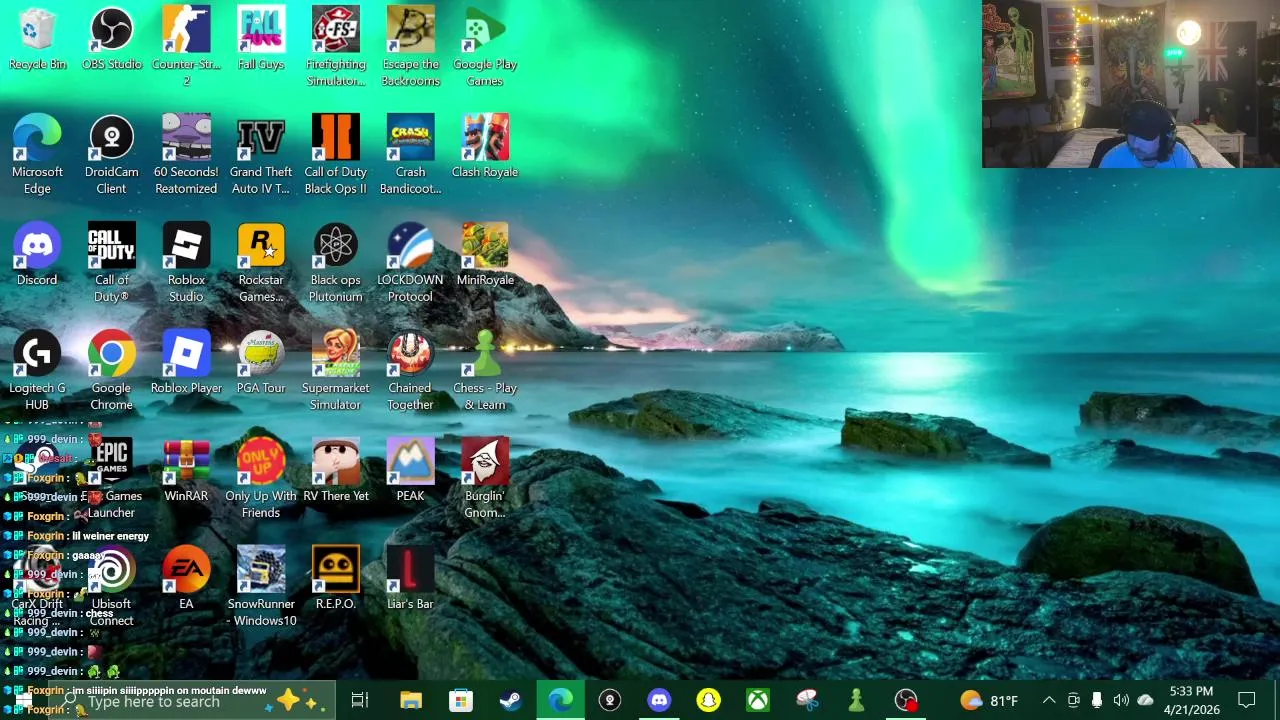Viewport: 1280px width, 720px height.
Task: Open the RV There Yet desktop shortcut
Action: (335, 472)
